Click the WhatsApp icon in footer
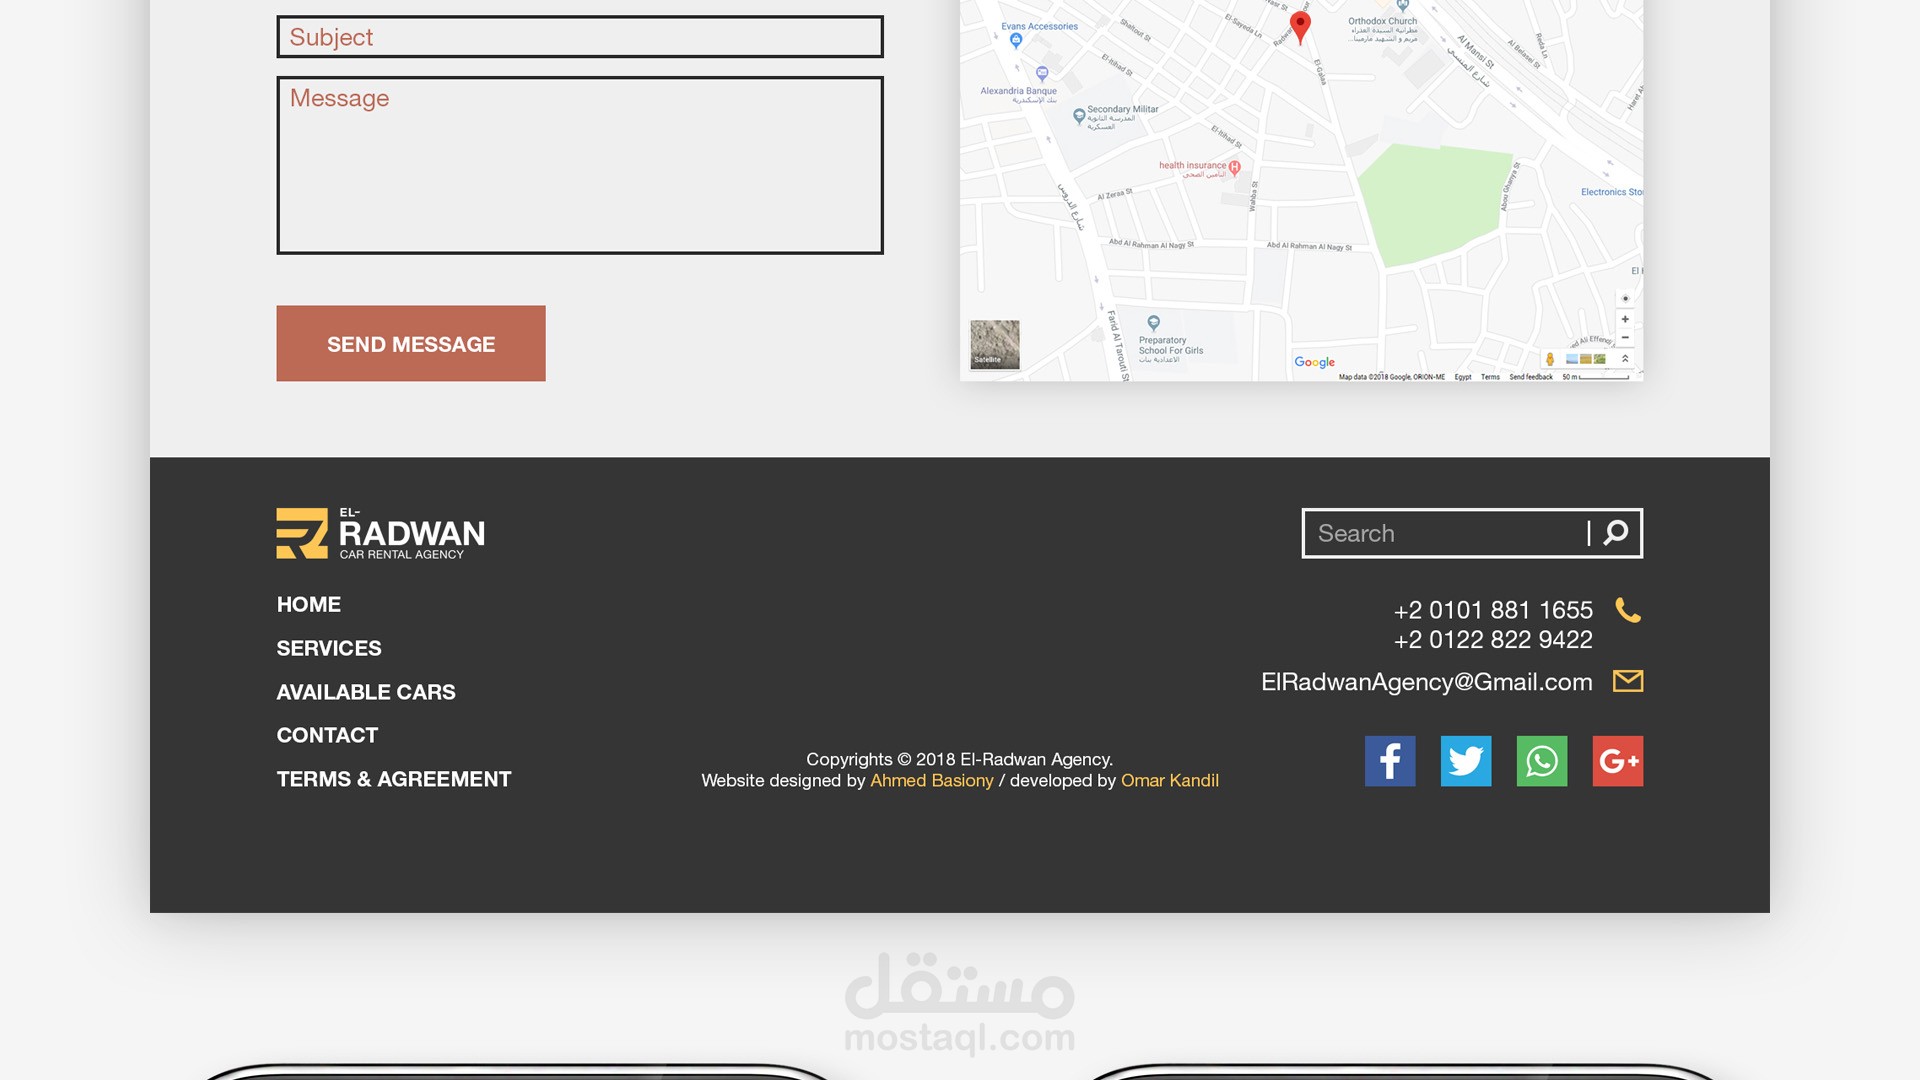 coord(1541,761)
